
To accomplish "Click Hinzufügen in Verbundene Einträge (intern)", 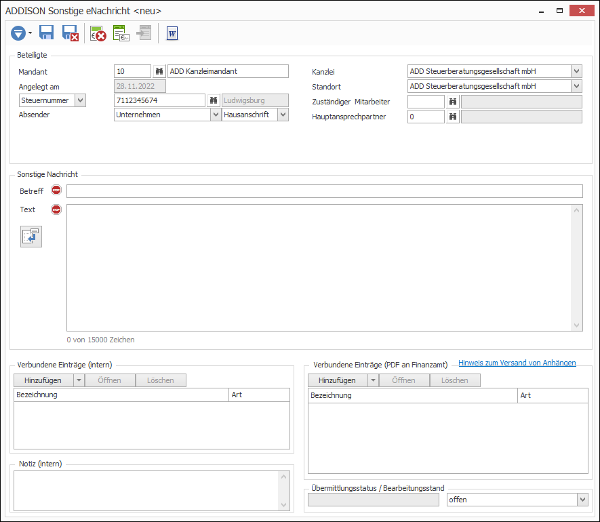I will click(x=43, y=380).
